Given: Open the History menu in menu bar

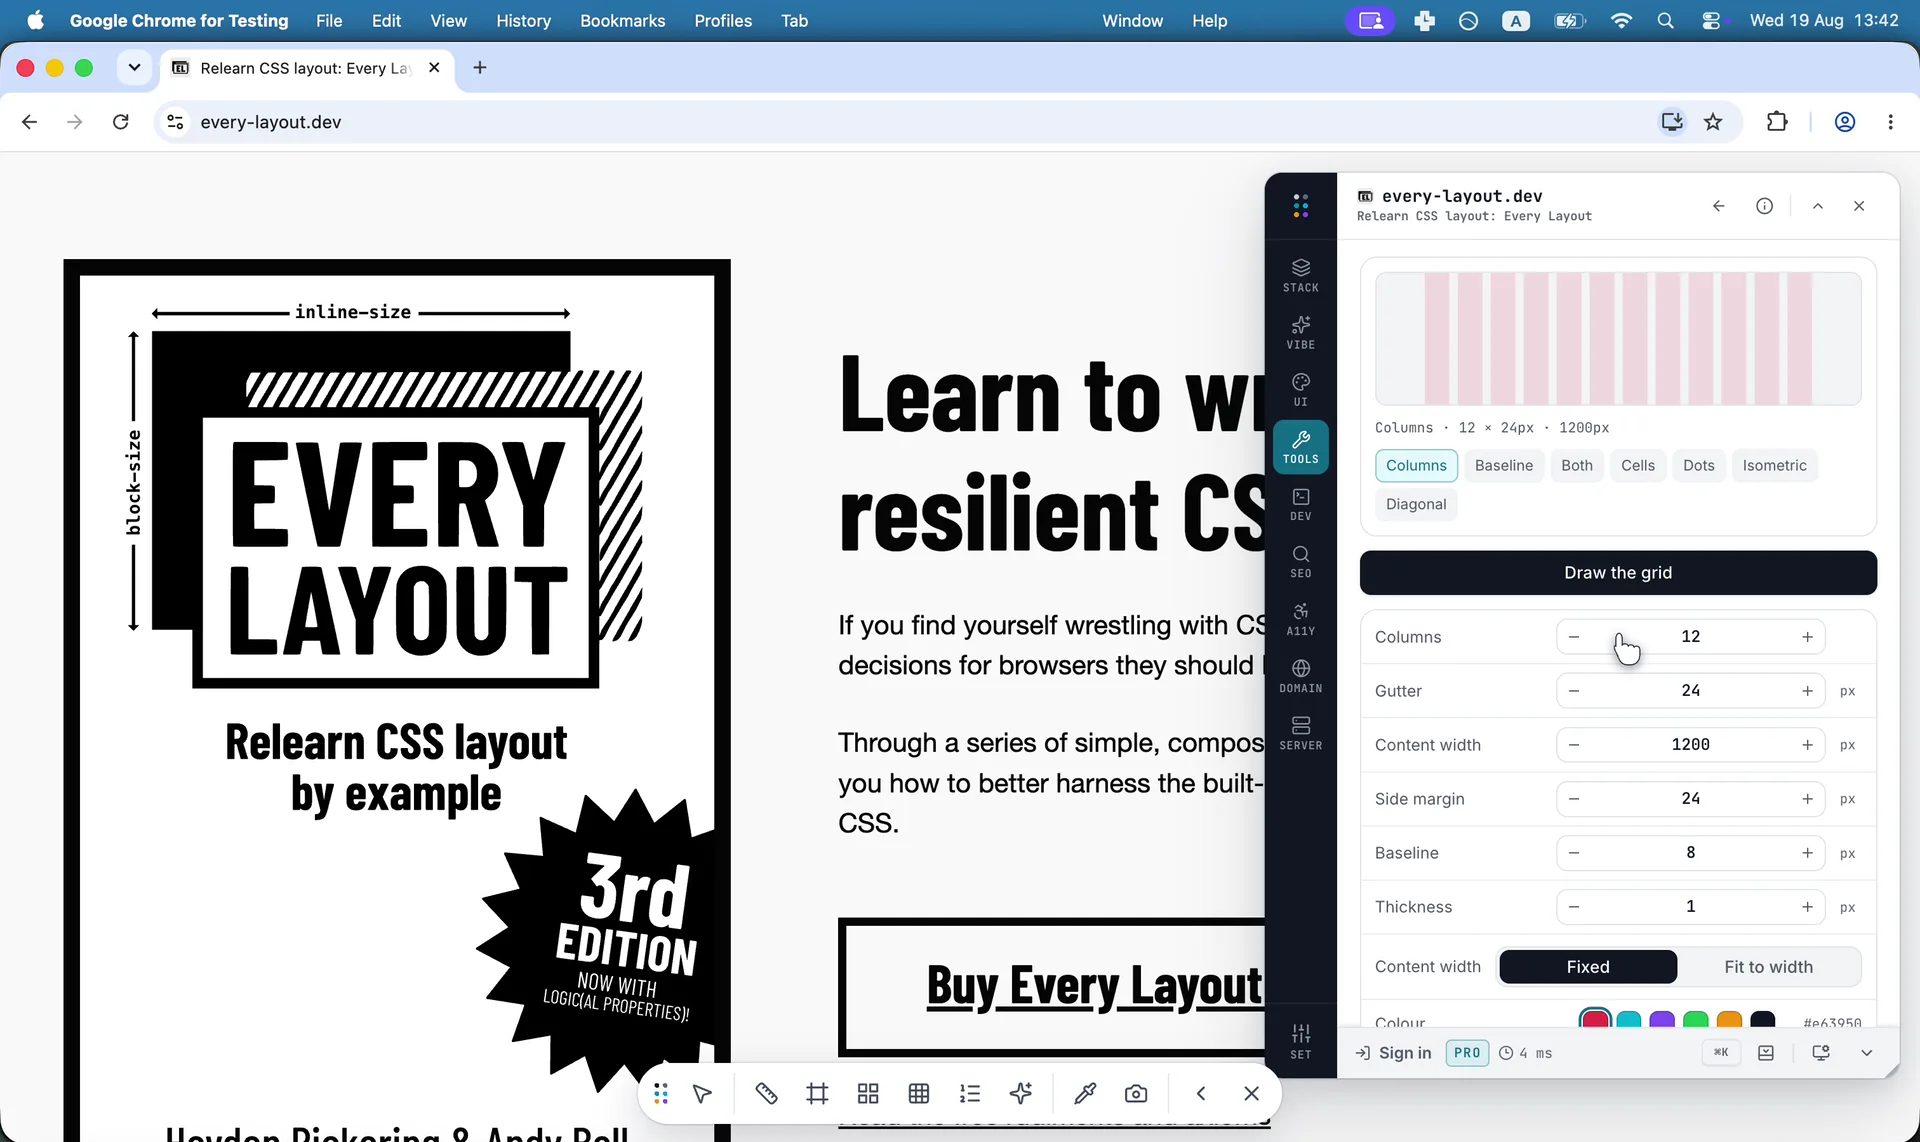Looking at the screenshot, I should [523, 21].
